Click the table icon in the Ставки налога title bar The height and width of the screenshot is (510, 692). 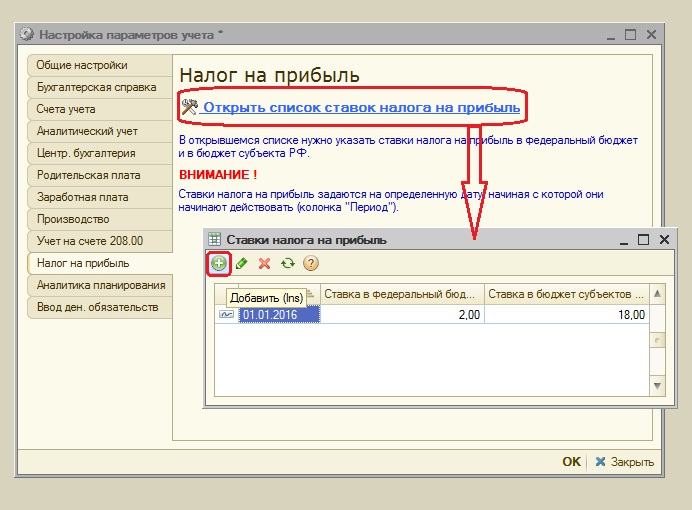[x=214, y=240]
